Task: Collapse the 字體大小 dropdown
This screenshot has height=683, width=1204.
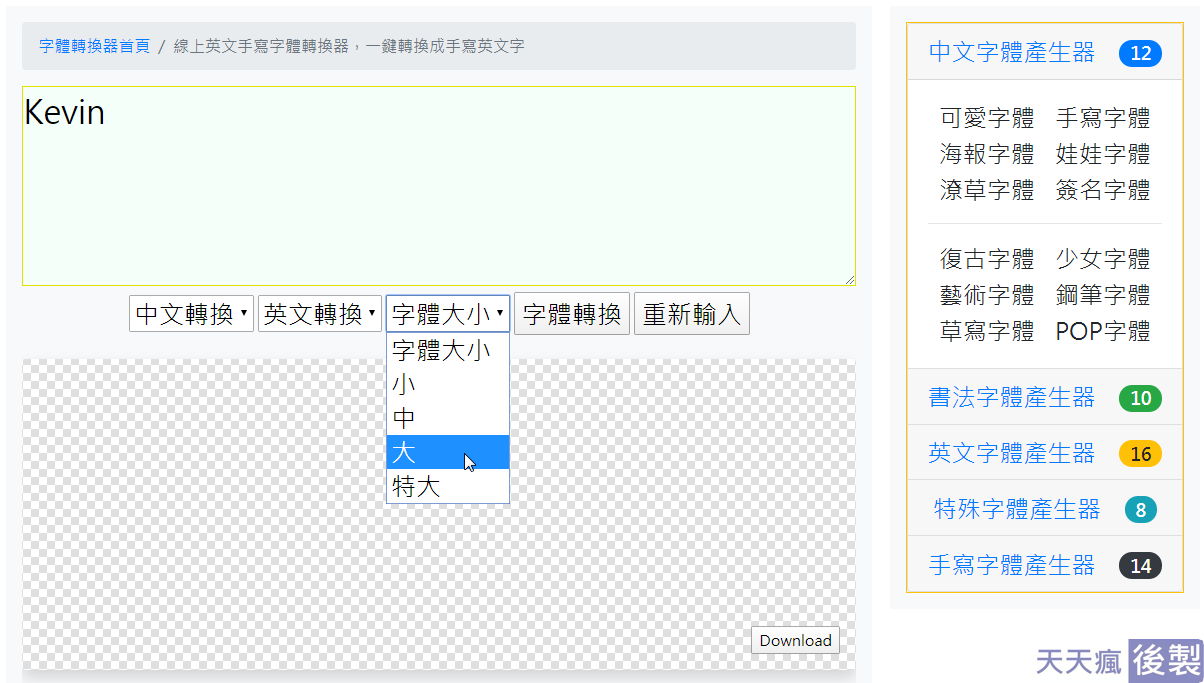Action: [x=448, y=314]
